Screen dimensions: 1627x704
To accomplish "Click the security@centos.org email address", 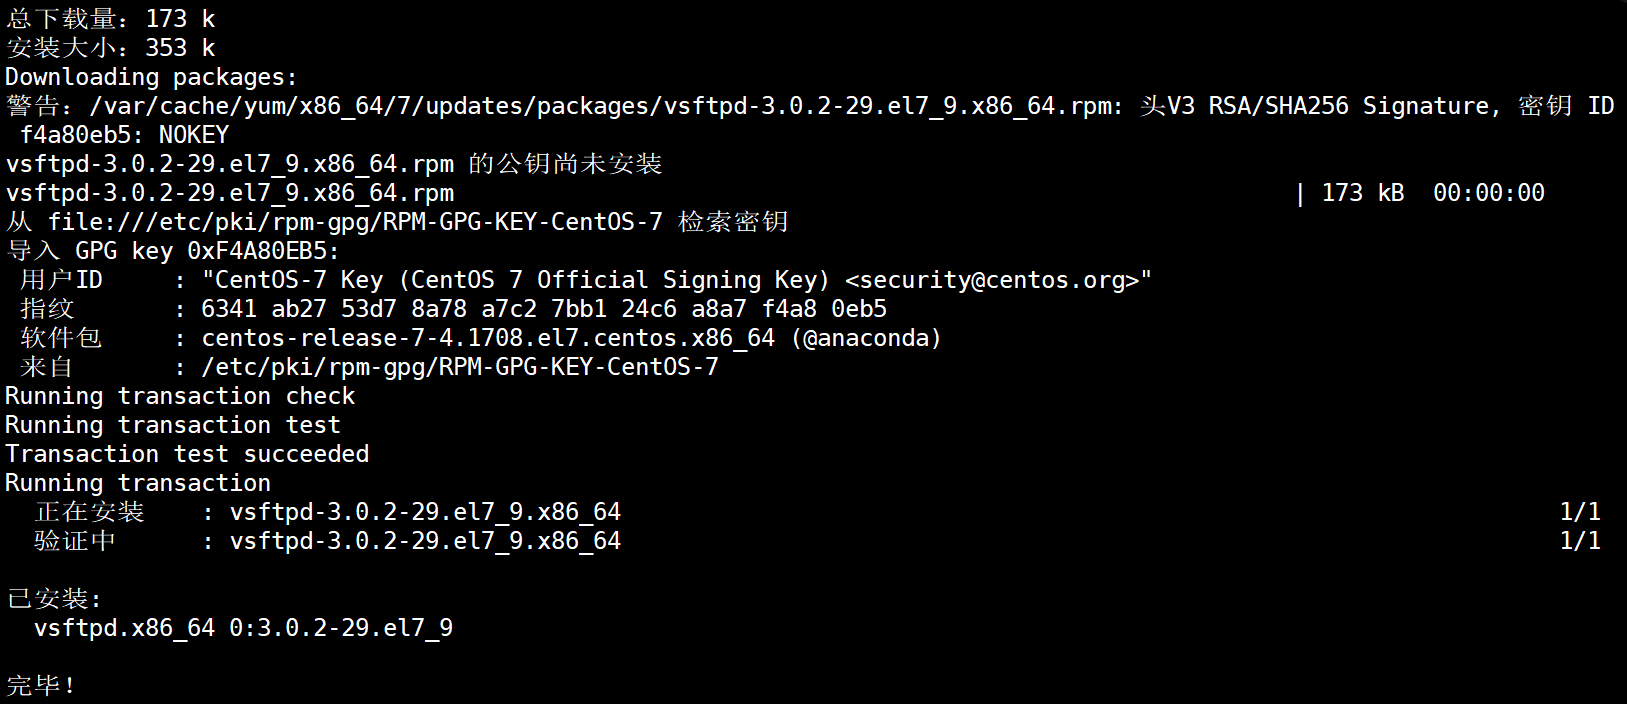I will pyautogui.click(x=998, y=280).
